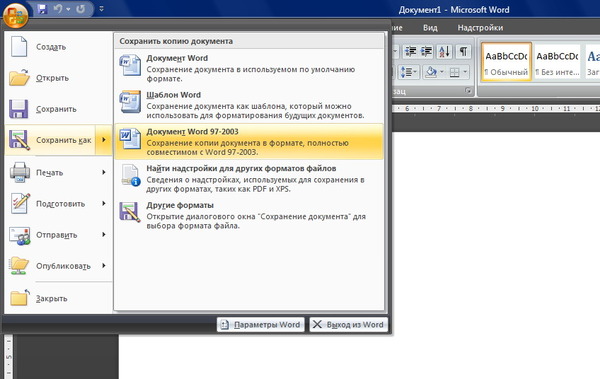Click the Save icon in Quick Access Toolbar
The height and width of the screenshot is (379, 600).
point(42,9)
